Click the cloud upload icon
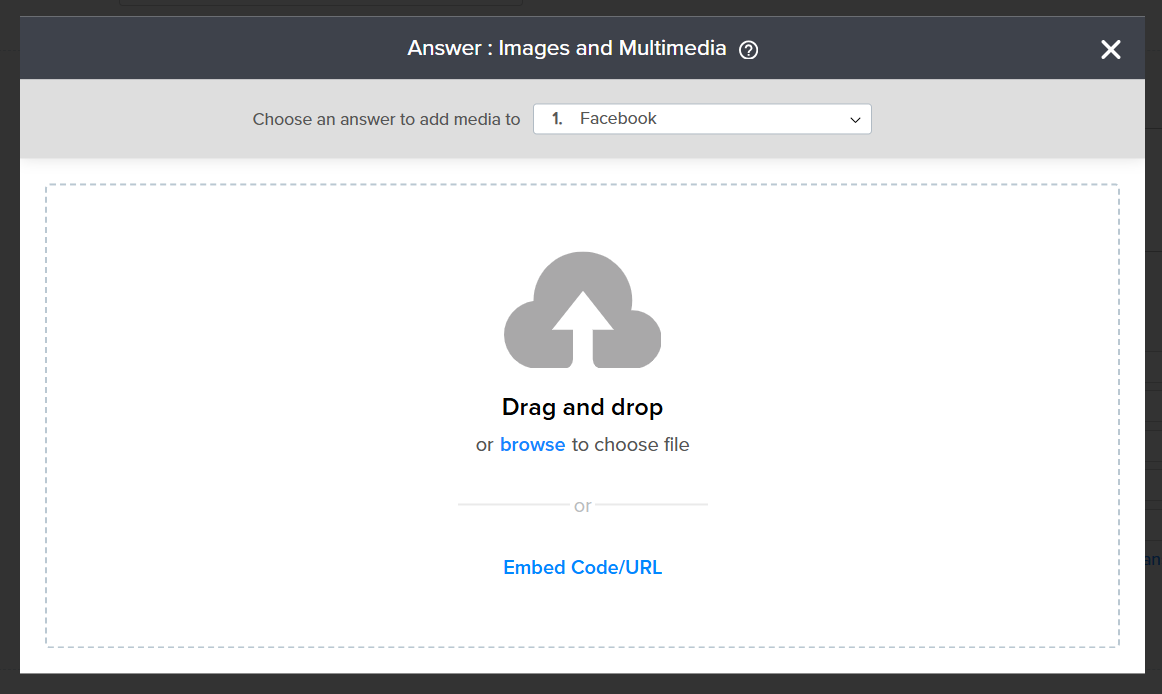This screenshot has height=694, width=1162. coord(582,310)
